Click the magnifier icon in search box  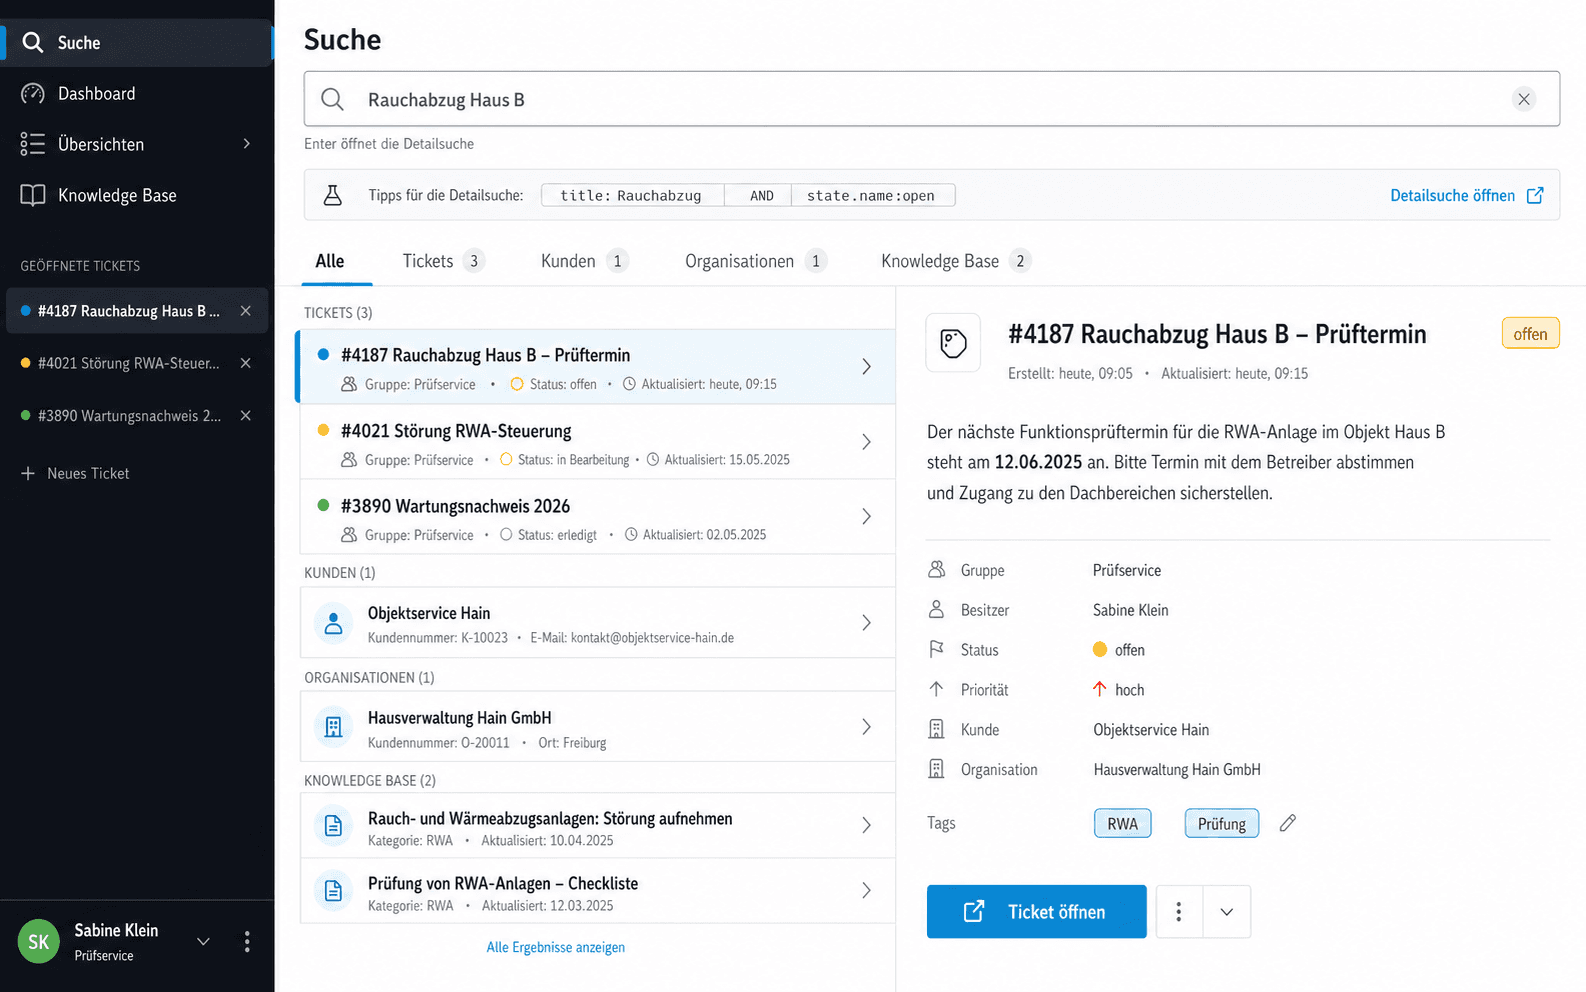click(x=333, y=99)
